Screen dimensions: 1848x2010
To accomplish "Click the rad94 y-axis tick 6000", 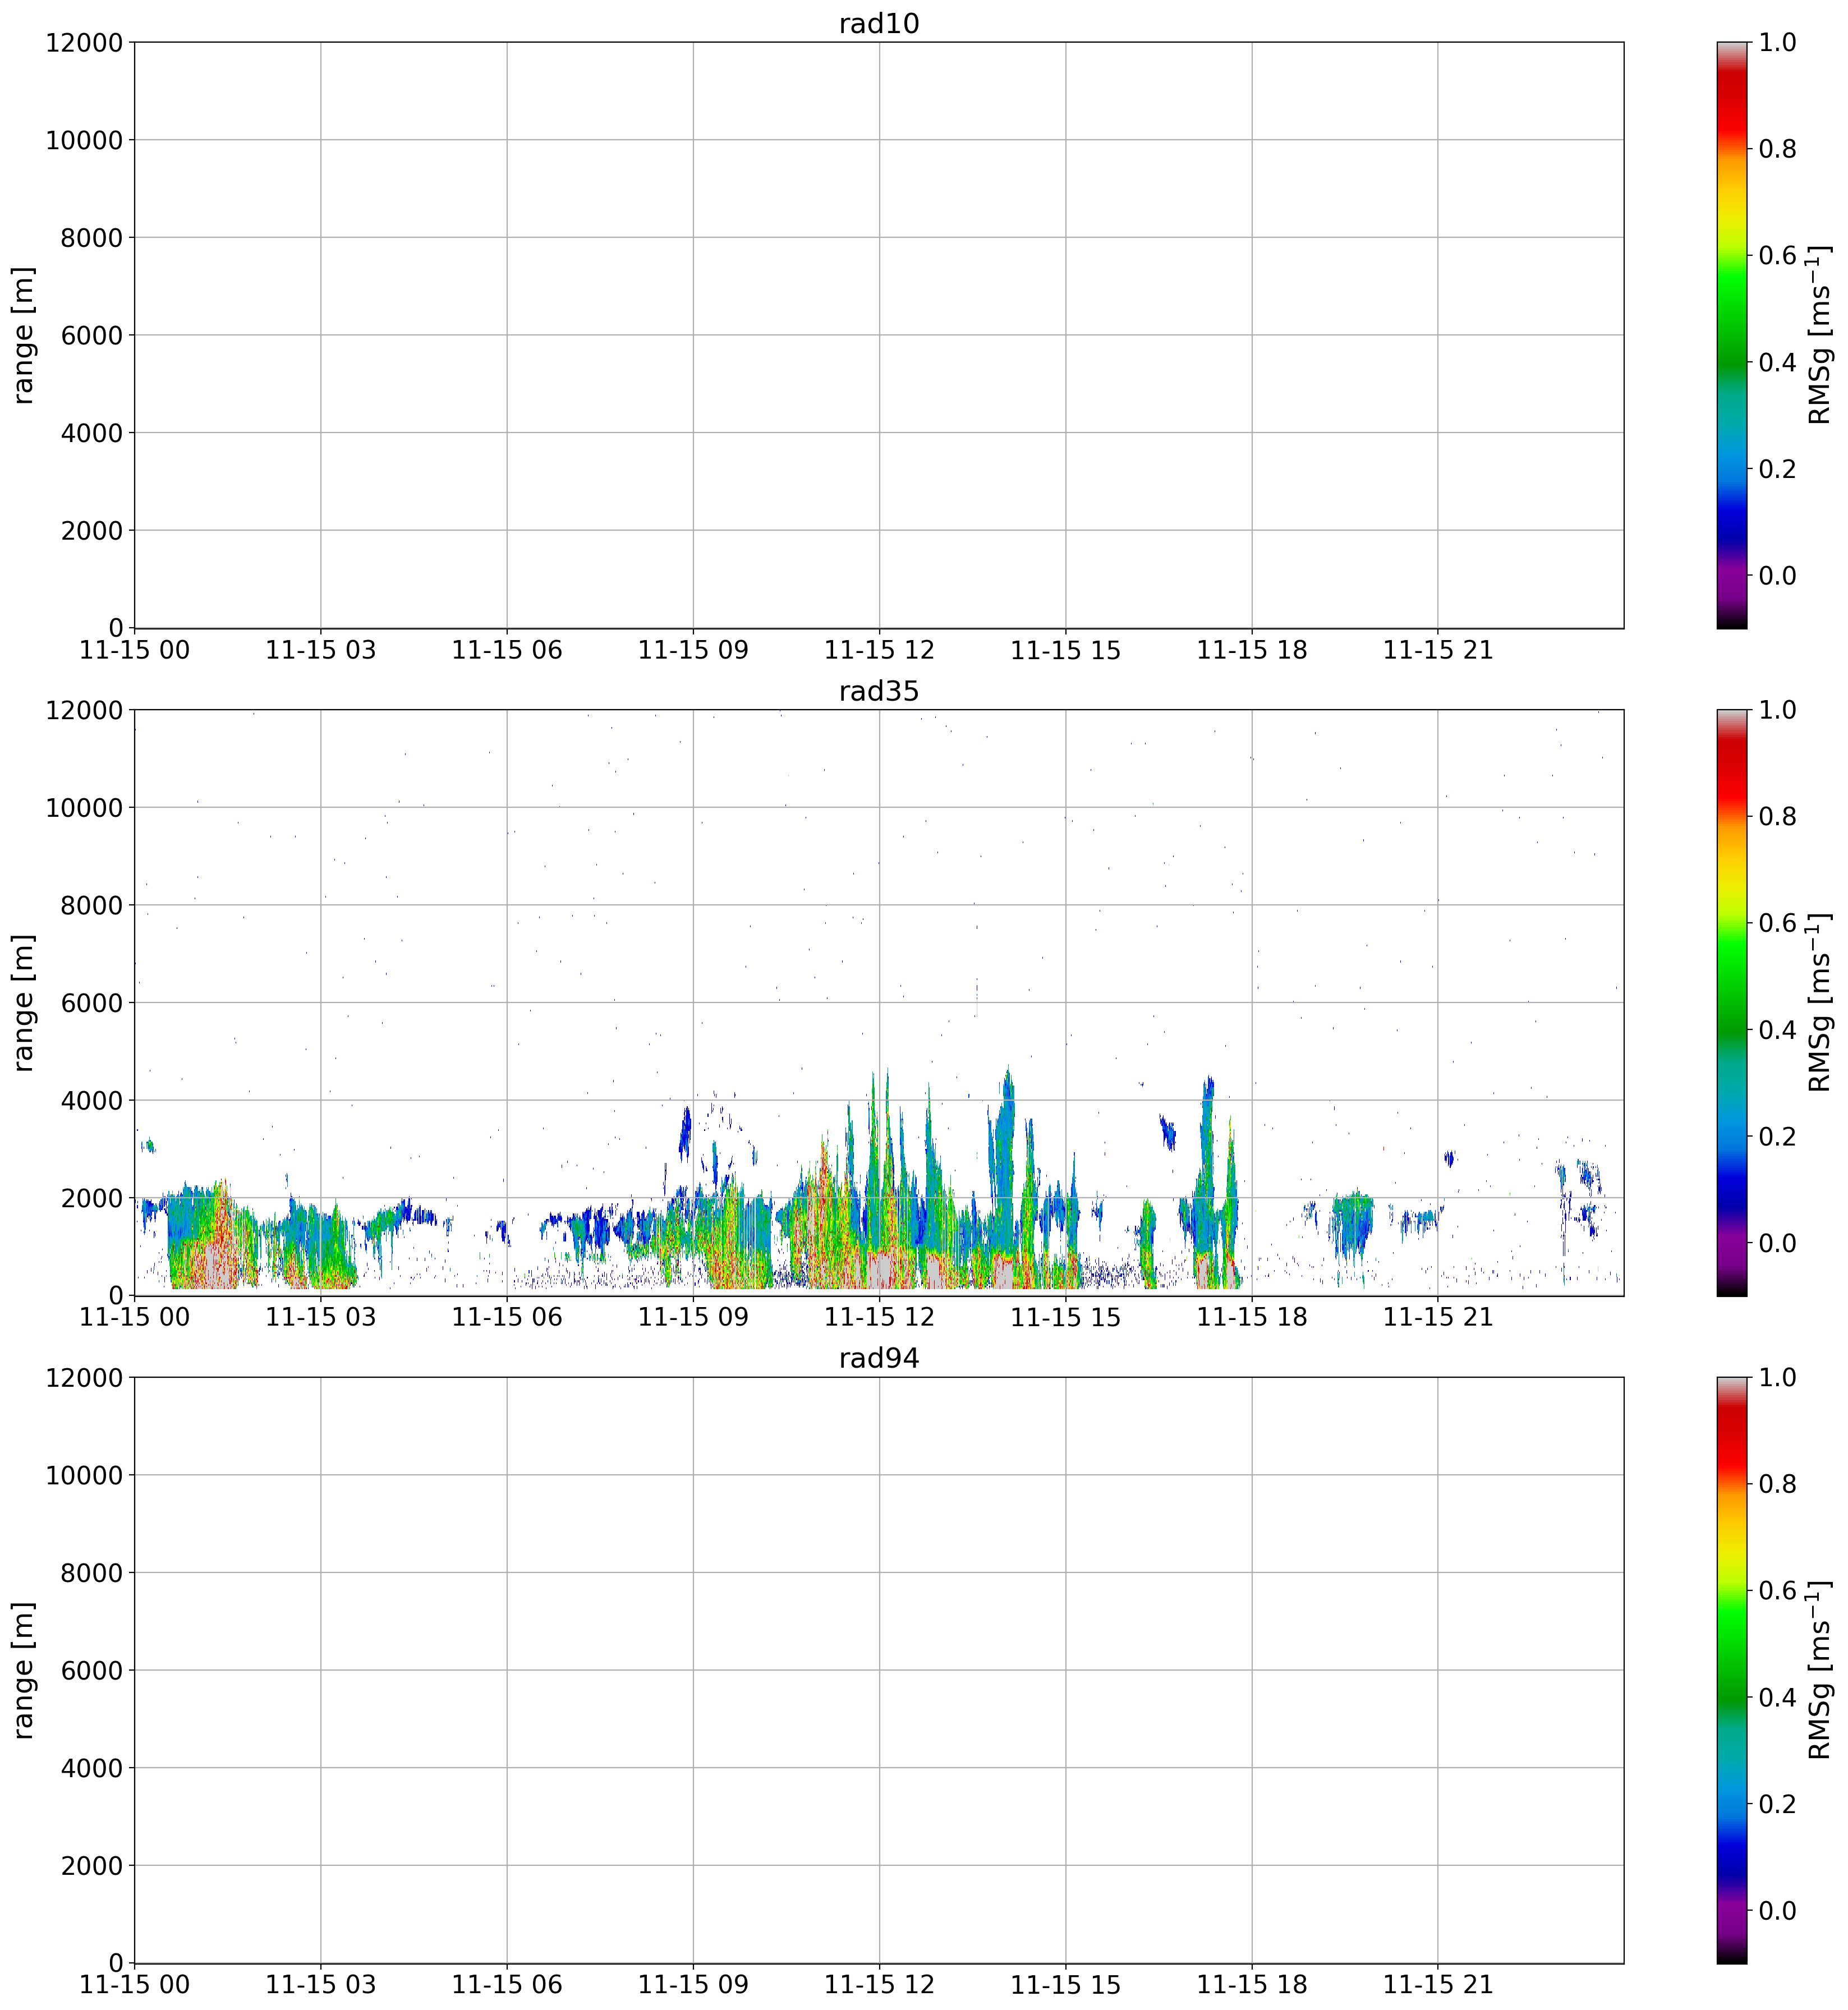I will click(92, 1671).
